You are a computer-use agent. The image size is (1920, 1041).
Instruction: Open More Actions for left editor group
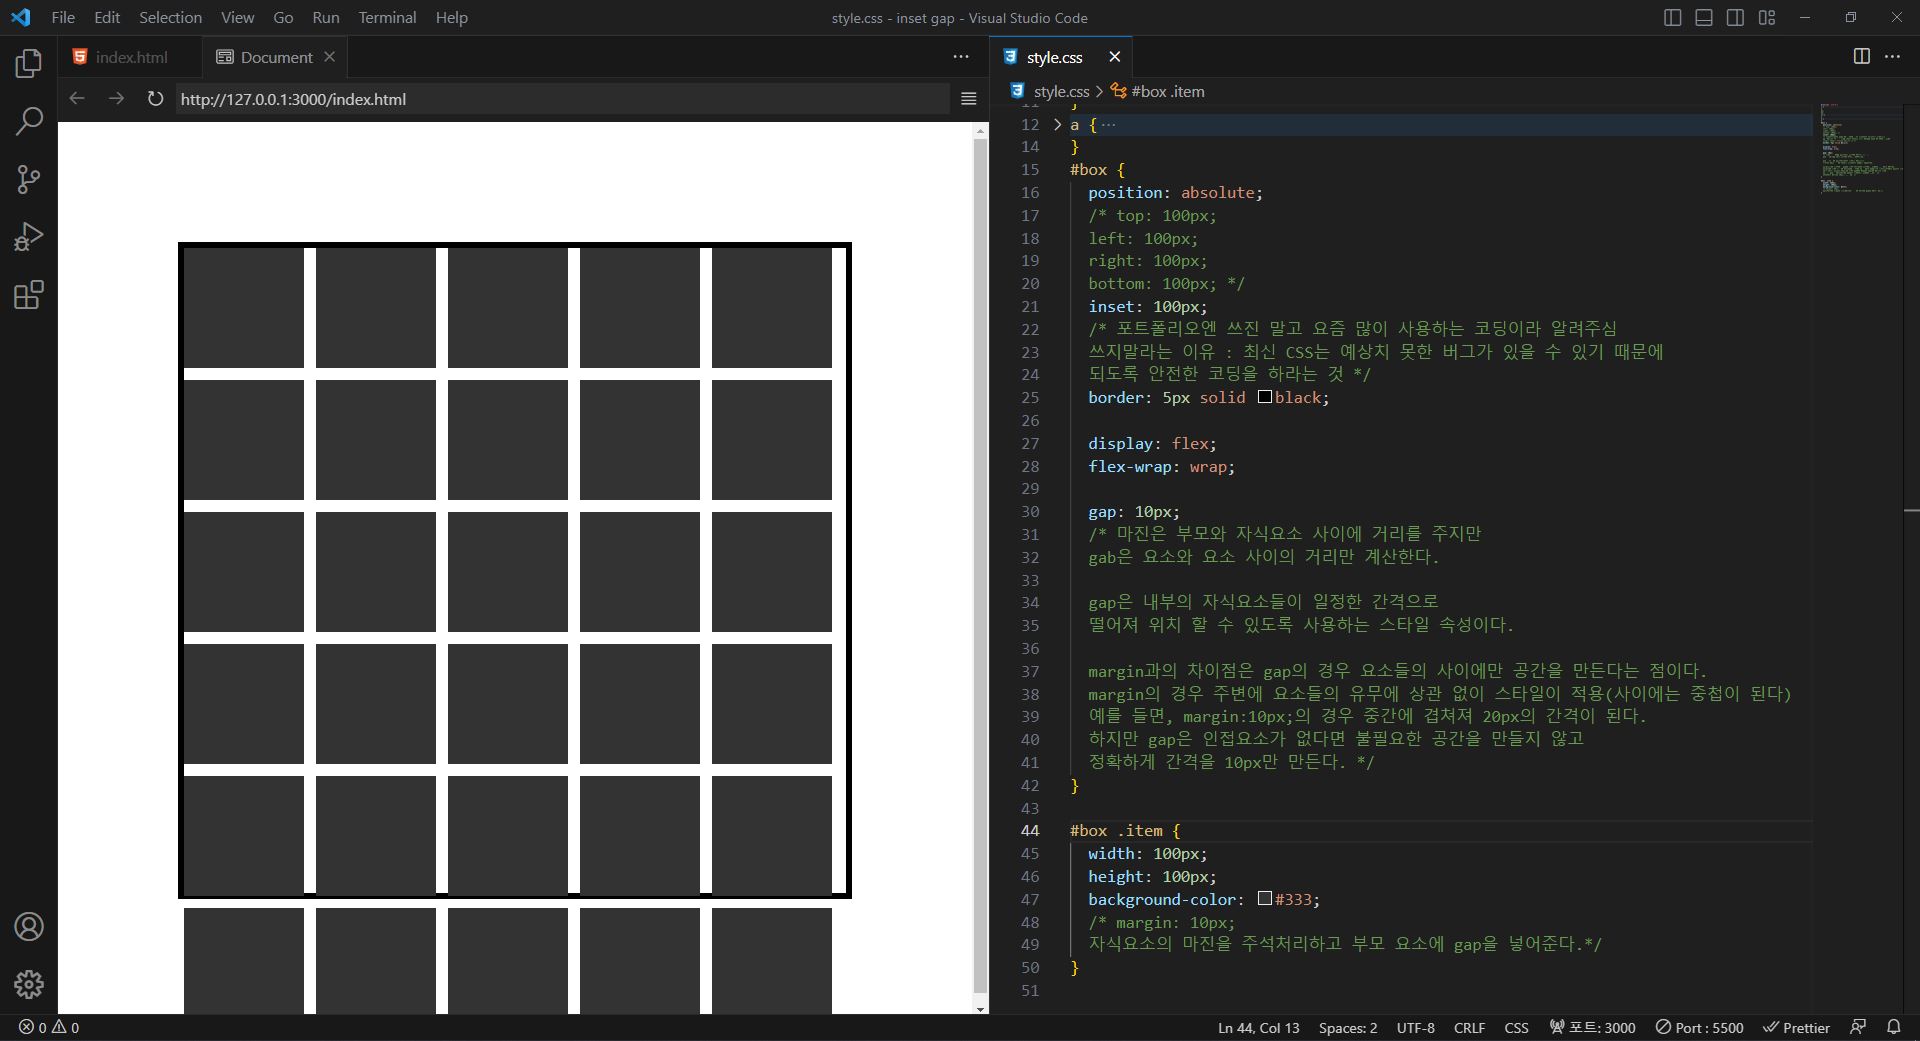pyautogui.click(x=961, y=57)
